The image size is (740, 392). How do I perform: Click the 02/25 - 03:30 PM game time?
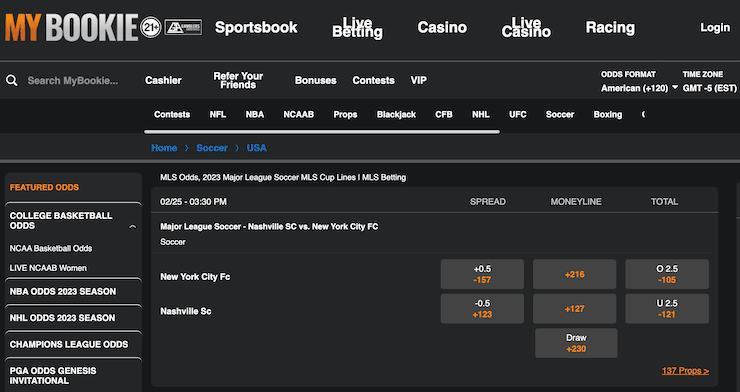click(193, 201)
